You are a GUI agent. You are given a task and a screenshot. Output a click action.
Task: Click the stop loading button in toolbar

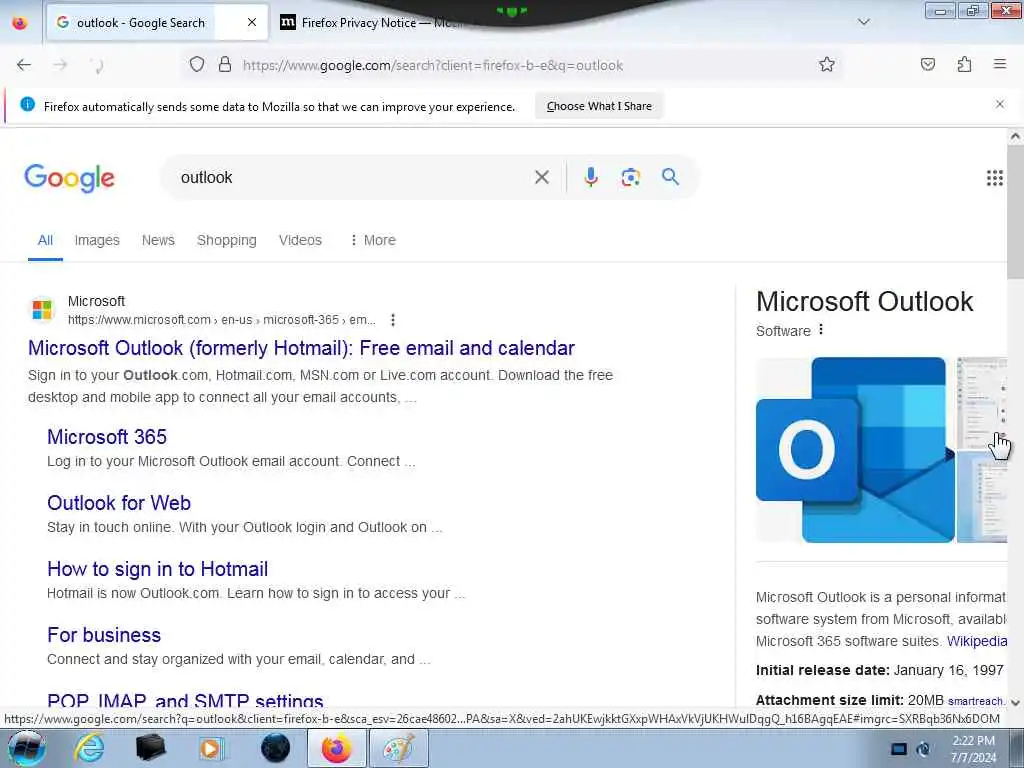[97, 65]
